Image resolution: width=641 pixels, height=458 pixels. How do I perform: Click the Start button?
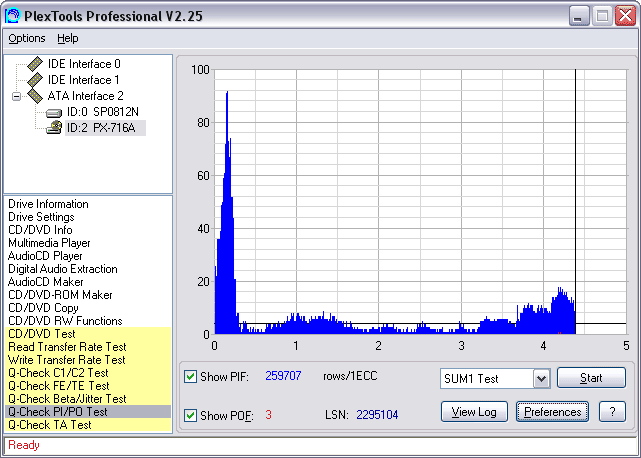click(591, 377)
